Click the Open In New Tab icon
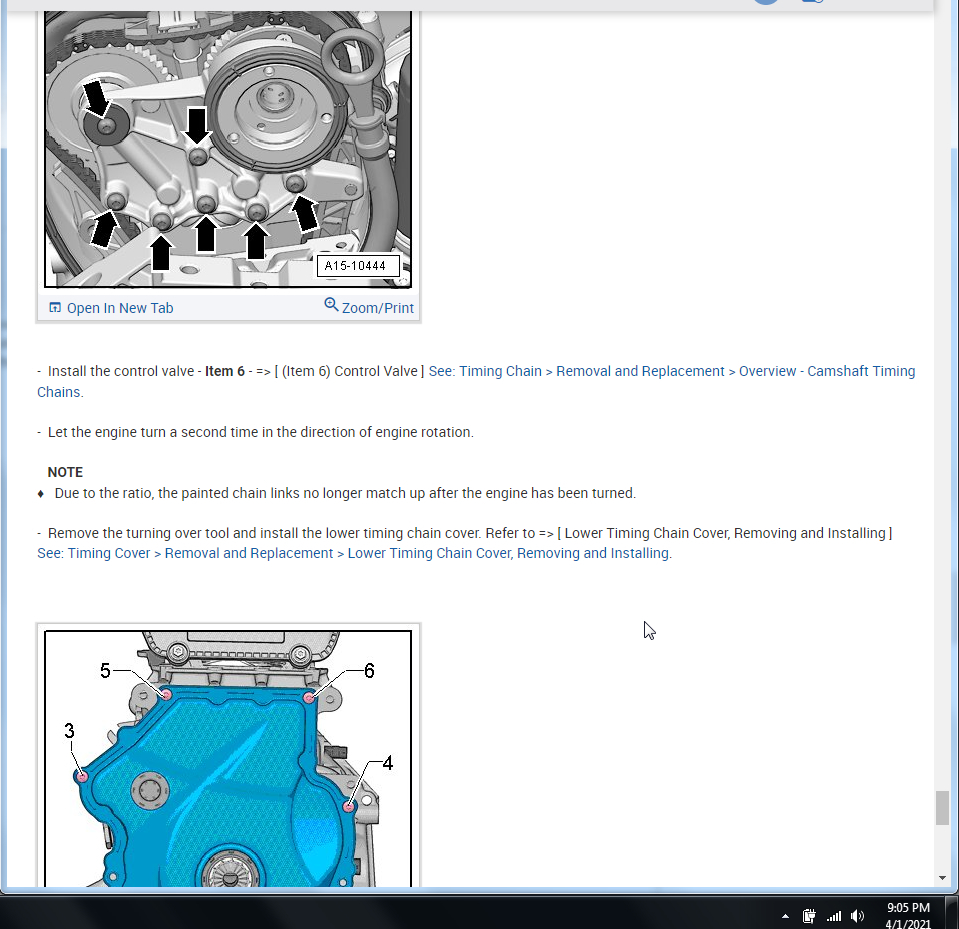Image resolution: width=959 pixels, height=929 pixels. click(55, 308)
